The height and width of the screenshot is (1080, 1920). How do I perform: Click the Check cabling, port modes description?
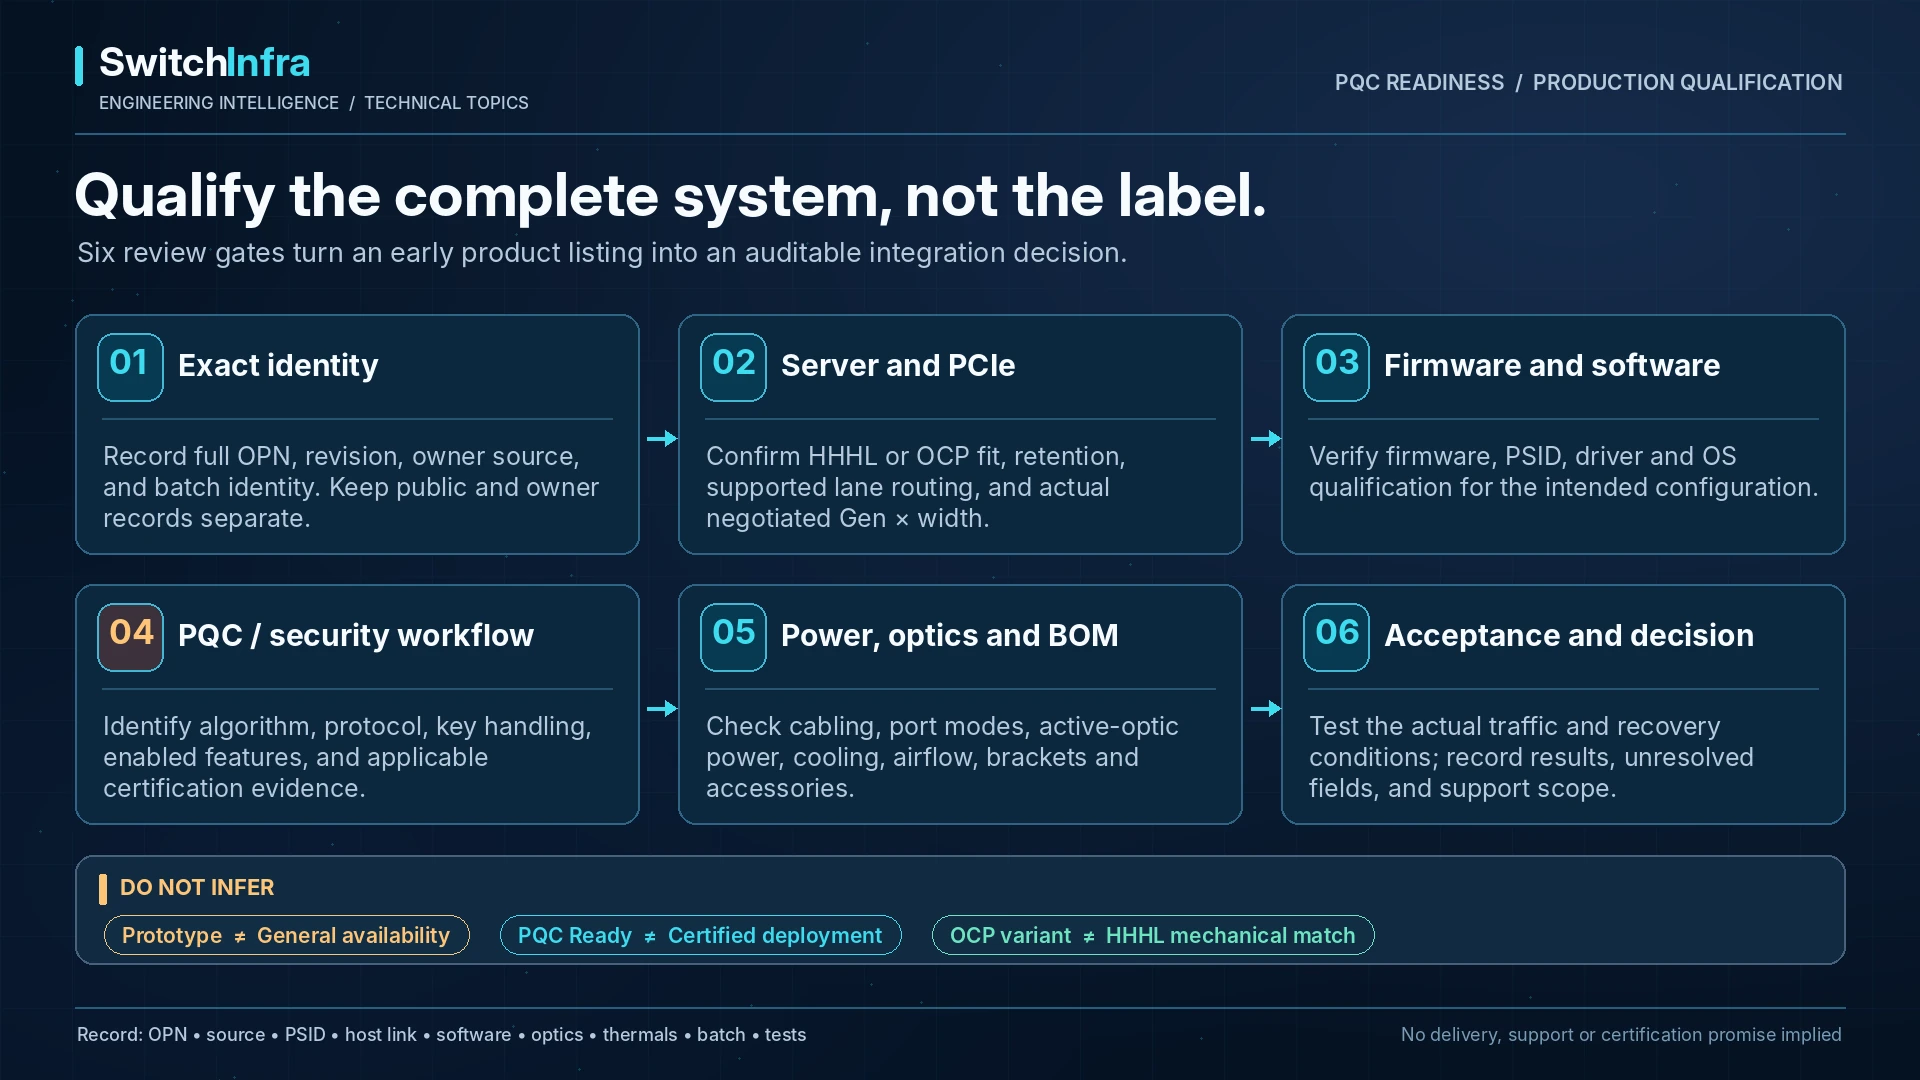[x=942, y=757]
